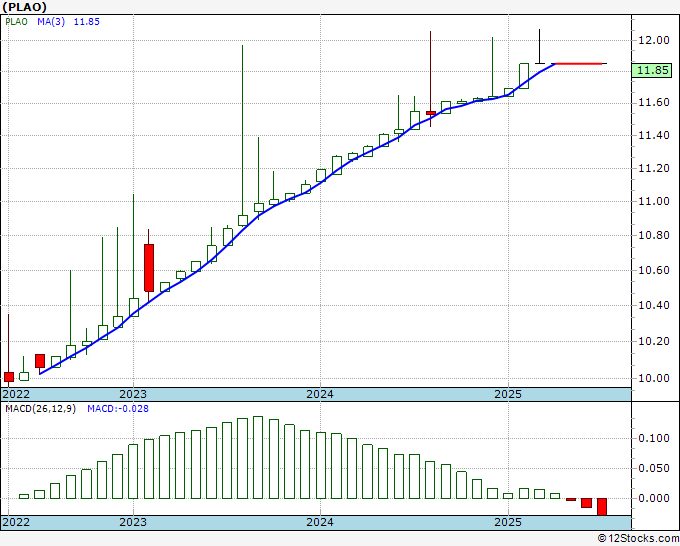This screenshot has width=680, height=546.
Task: Click the MA(3) legend label
Action: click(51, 22)
